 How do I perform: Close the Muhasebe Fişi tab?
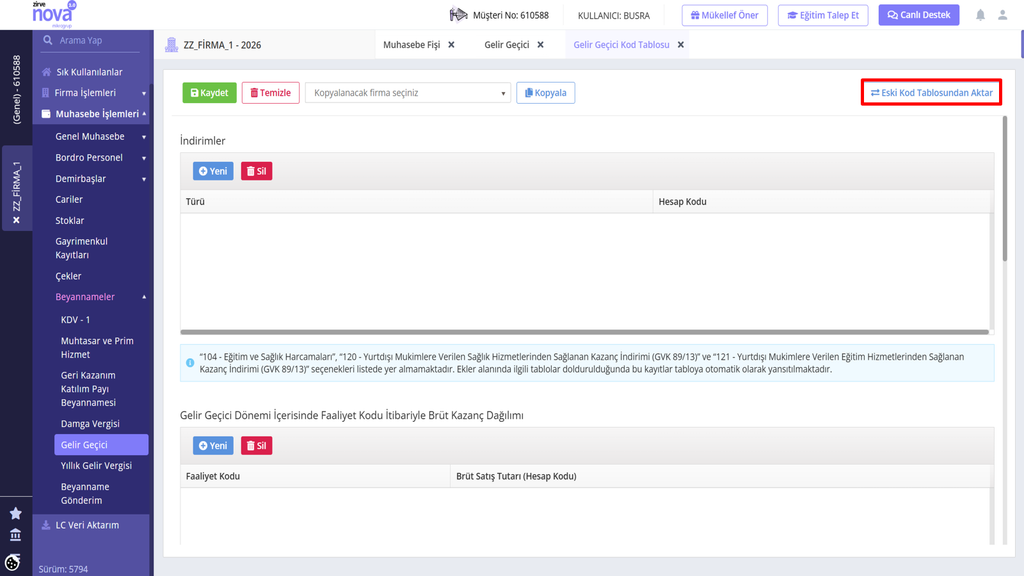coord(451,45)
